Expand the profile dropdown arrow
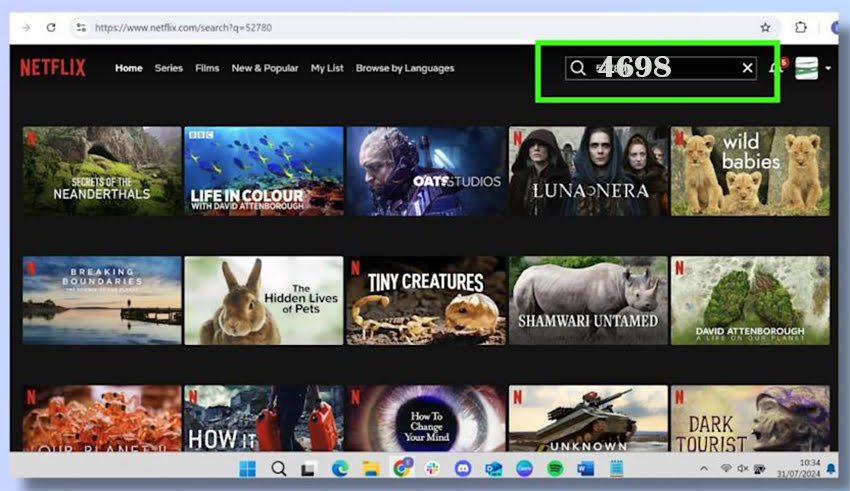This screenshot has width=850, height=491. 828,68
